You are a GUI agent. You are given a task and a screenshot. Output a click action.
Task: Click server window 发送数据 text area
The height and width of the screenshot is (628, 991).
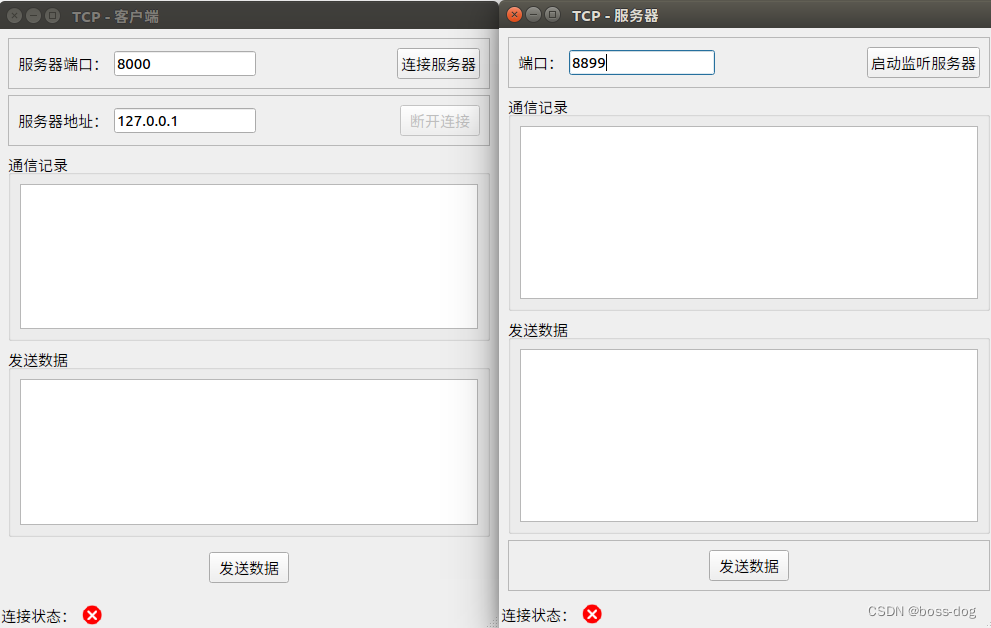pos(748,435)
